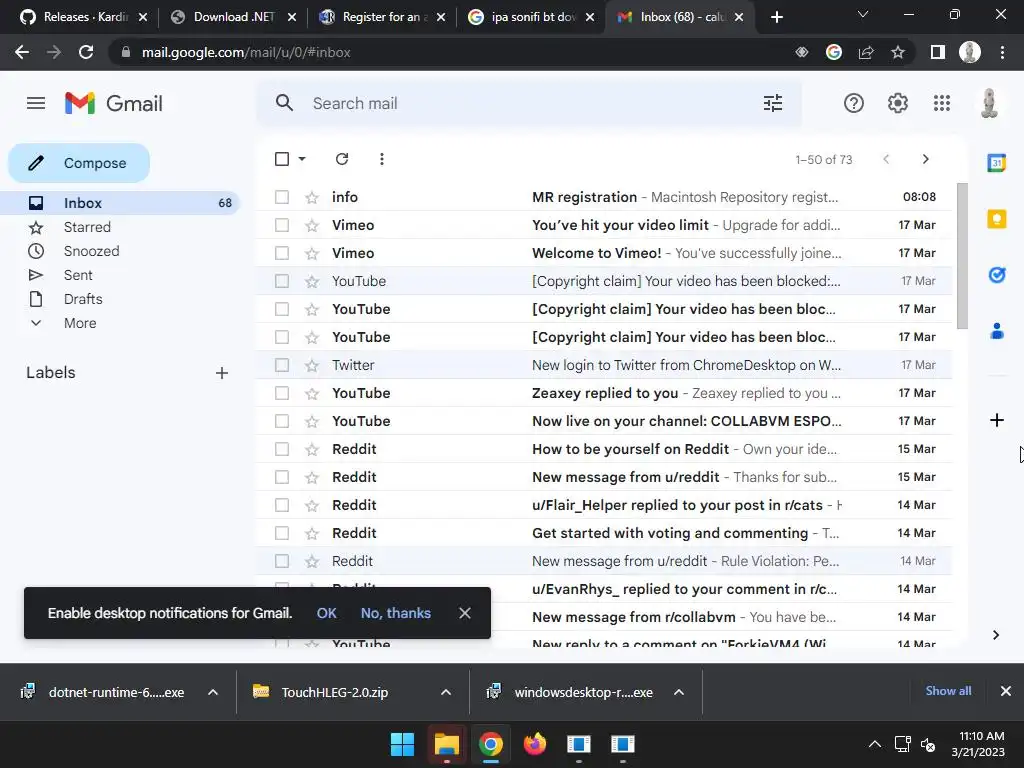The image size is (1024, 768).
Task: Open a new Chrome tab
Action: (776, 17)
